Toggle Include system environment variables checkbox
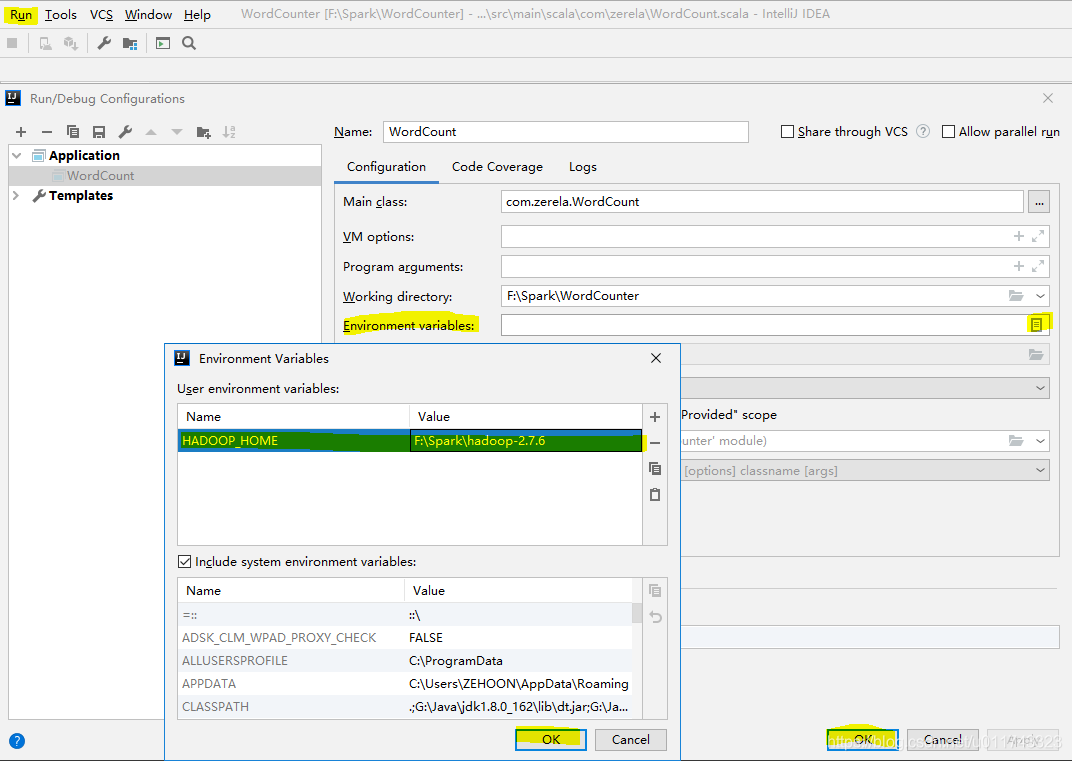 (x=184, y=562)
